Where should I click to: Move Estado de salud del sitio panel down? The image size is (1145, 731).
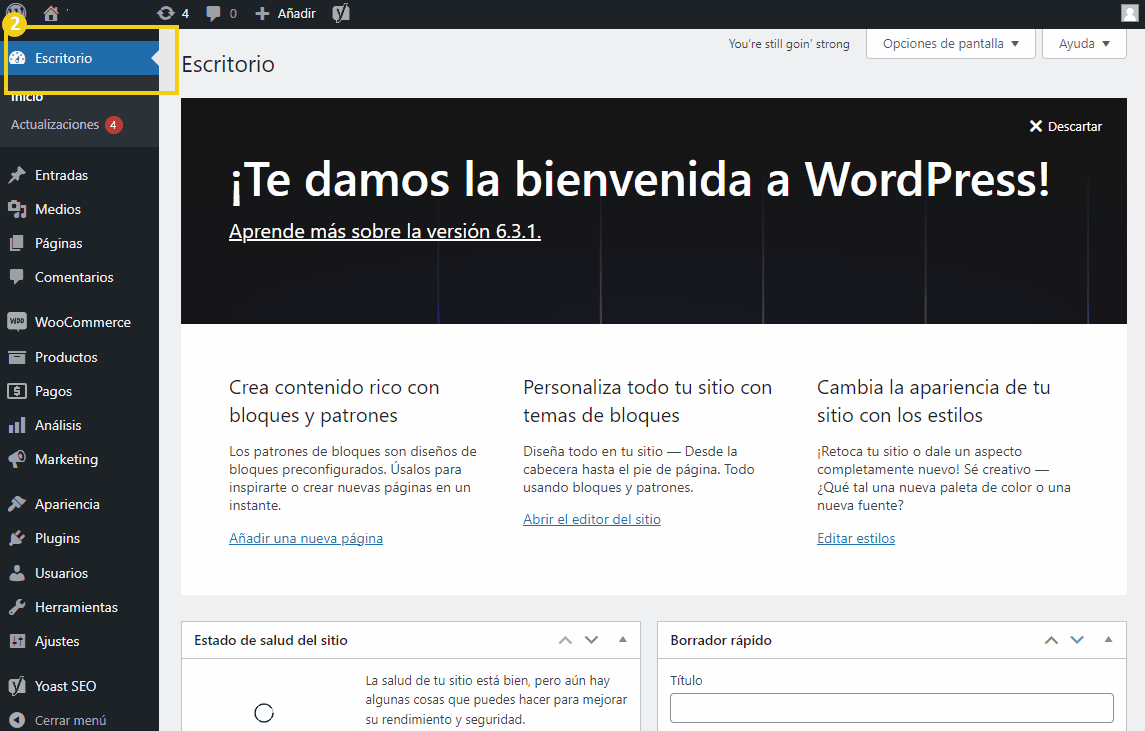(591, 640)
